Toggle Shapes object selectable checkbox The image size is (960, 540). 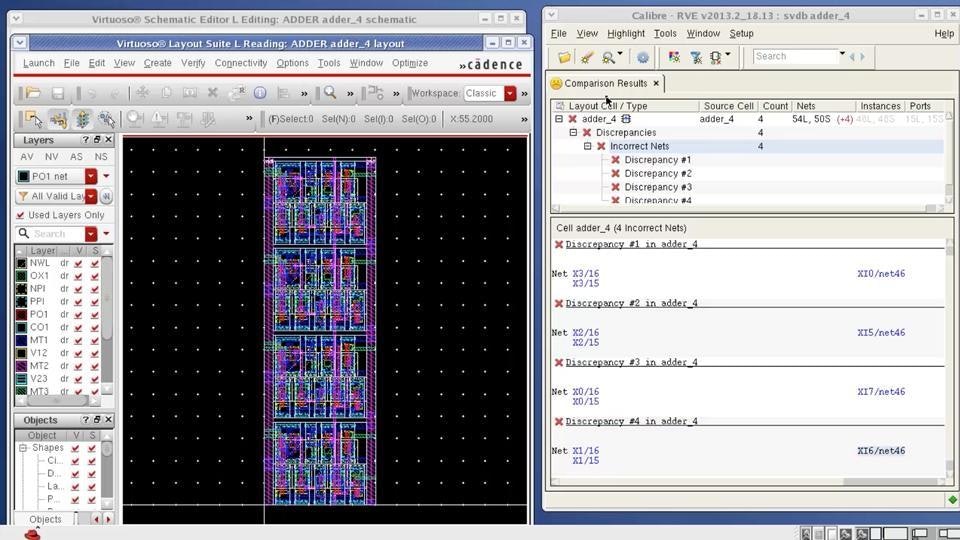[92, 448]
